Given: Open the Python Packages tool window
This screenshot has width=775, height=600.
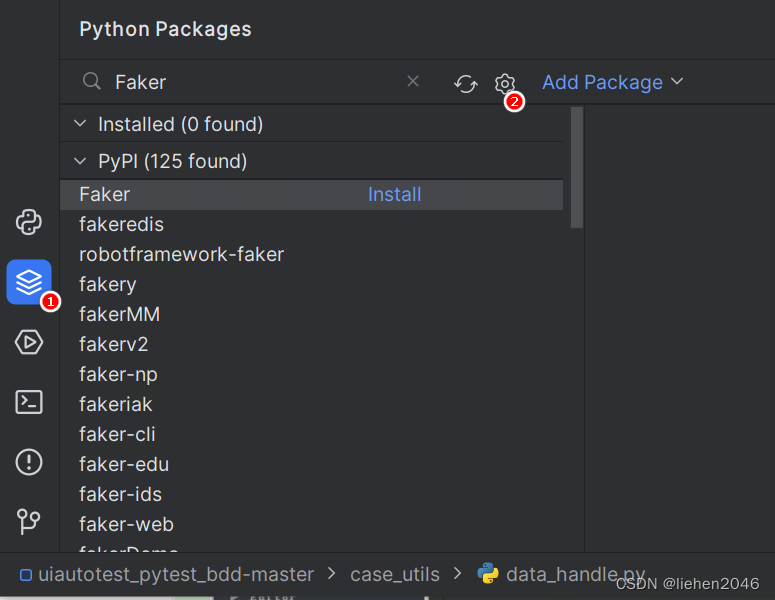Looking at the screenshot, I should pos(29,282).
